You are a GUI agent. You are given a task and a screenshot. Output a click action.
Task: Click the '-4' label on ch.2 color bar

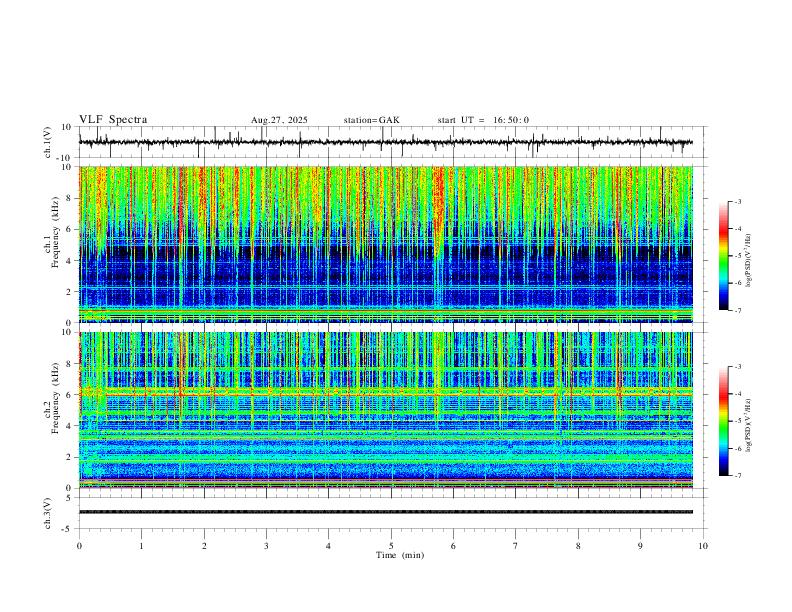point(738,394)
